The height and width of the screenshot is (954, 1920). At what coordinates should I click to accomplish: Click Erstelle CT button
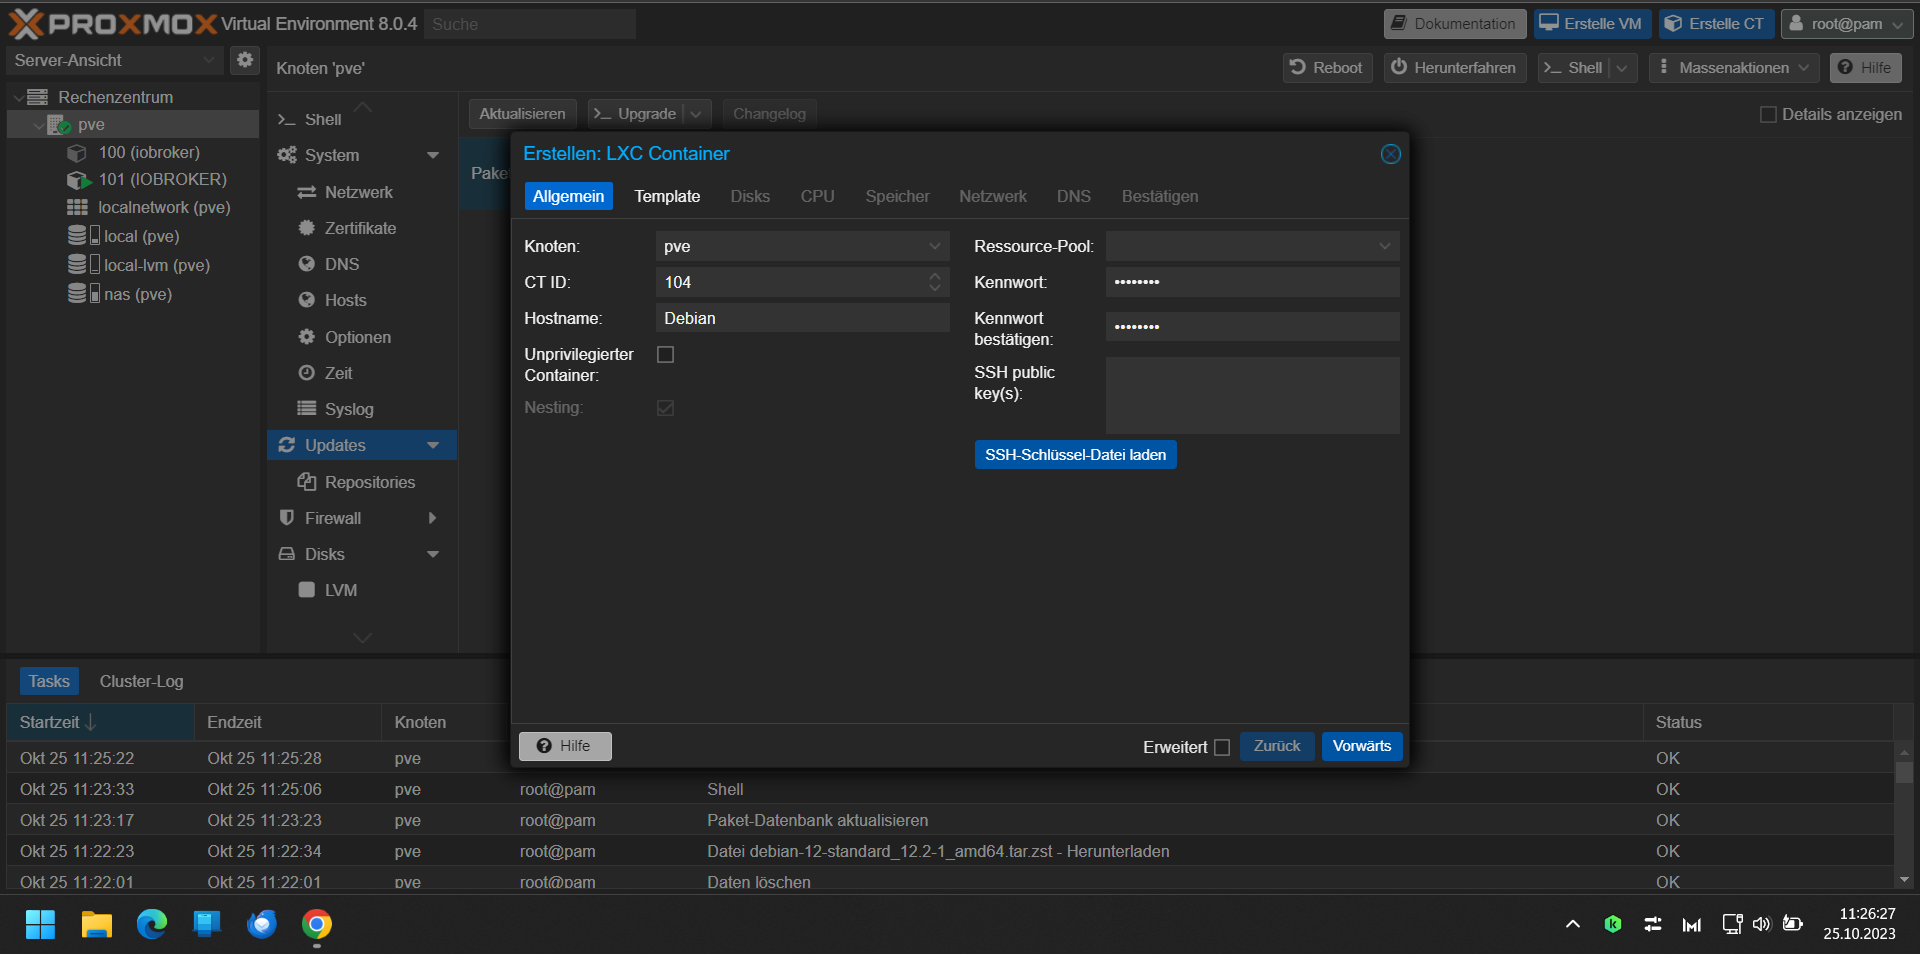pos(1716,24)
